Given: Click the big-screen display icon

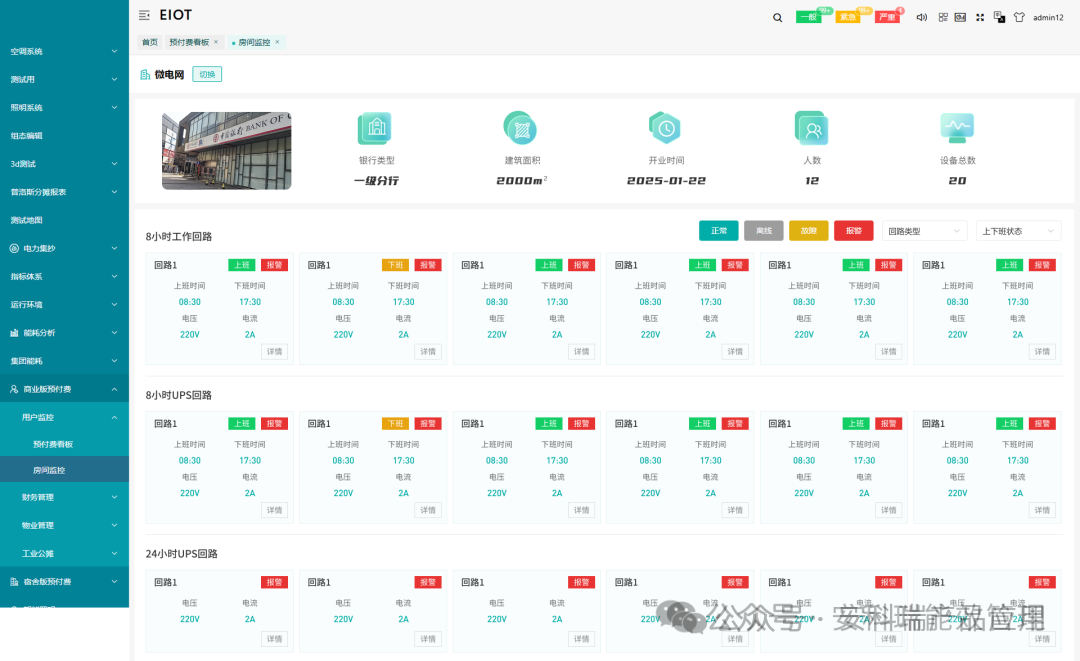Looking at the screenshot, I should pyautogui.click(x=960, y=17).
